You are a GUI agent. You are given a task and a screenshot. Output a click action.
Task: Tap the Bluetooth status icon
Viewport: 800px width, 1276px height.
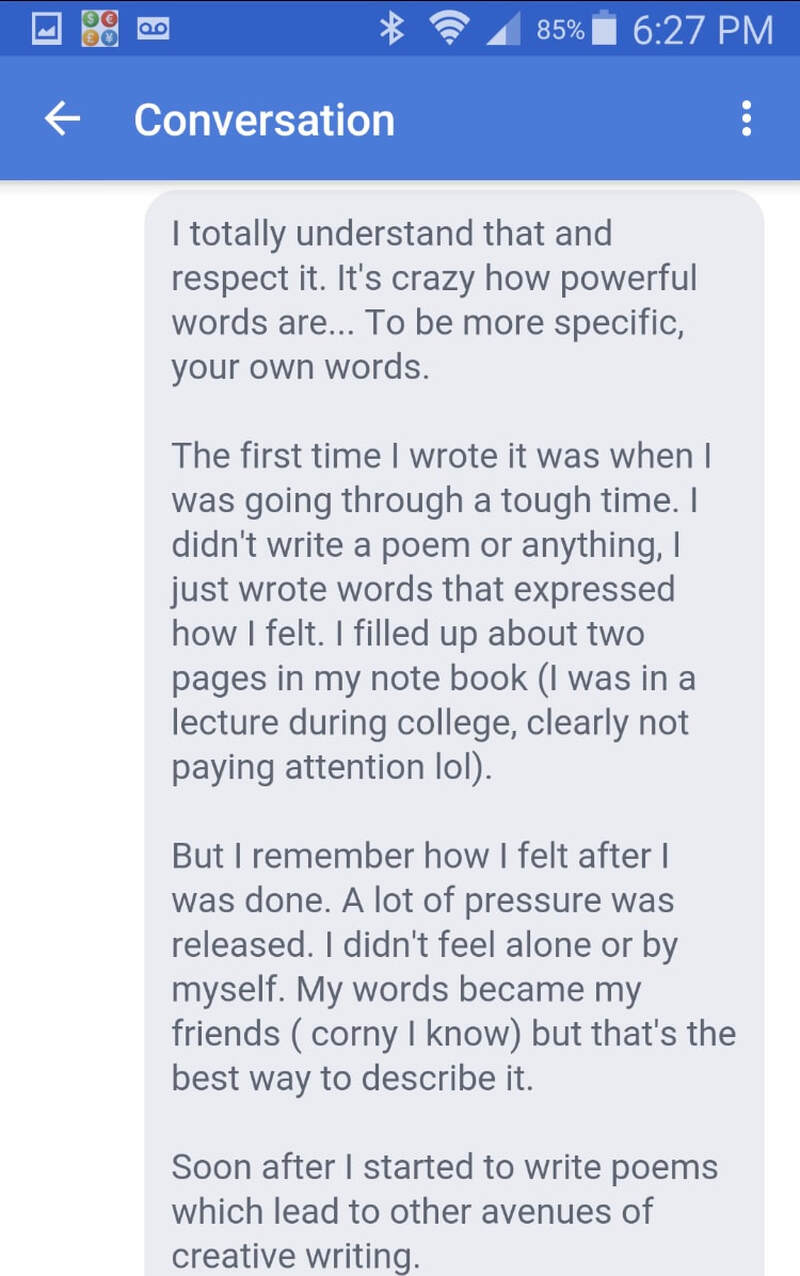point(390,29)
